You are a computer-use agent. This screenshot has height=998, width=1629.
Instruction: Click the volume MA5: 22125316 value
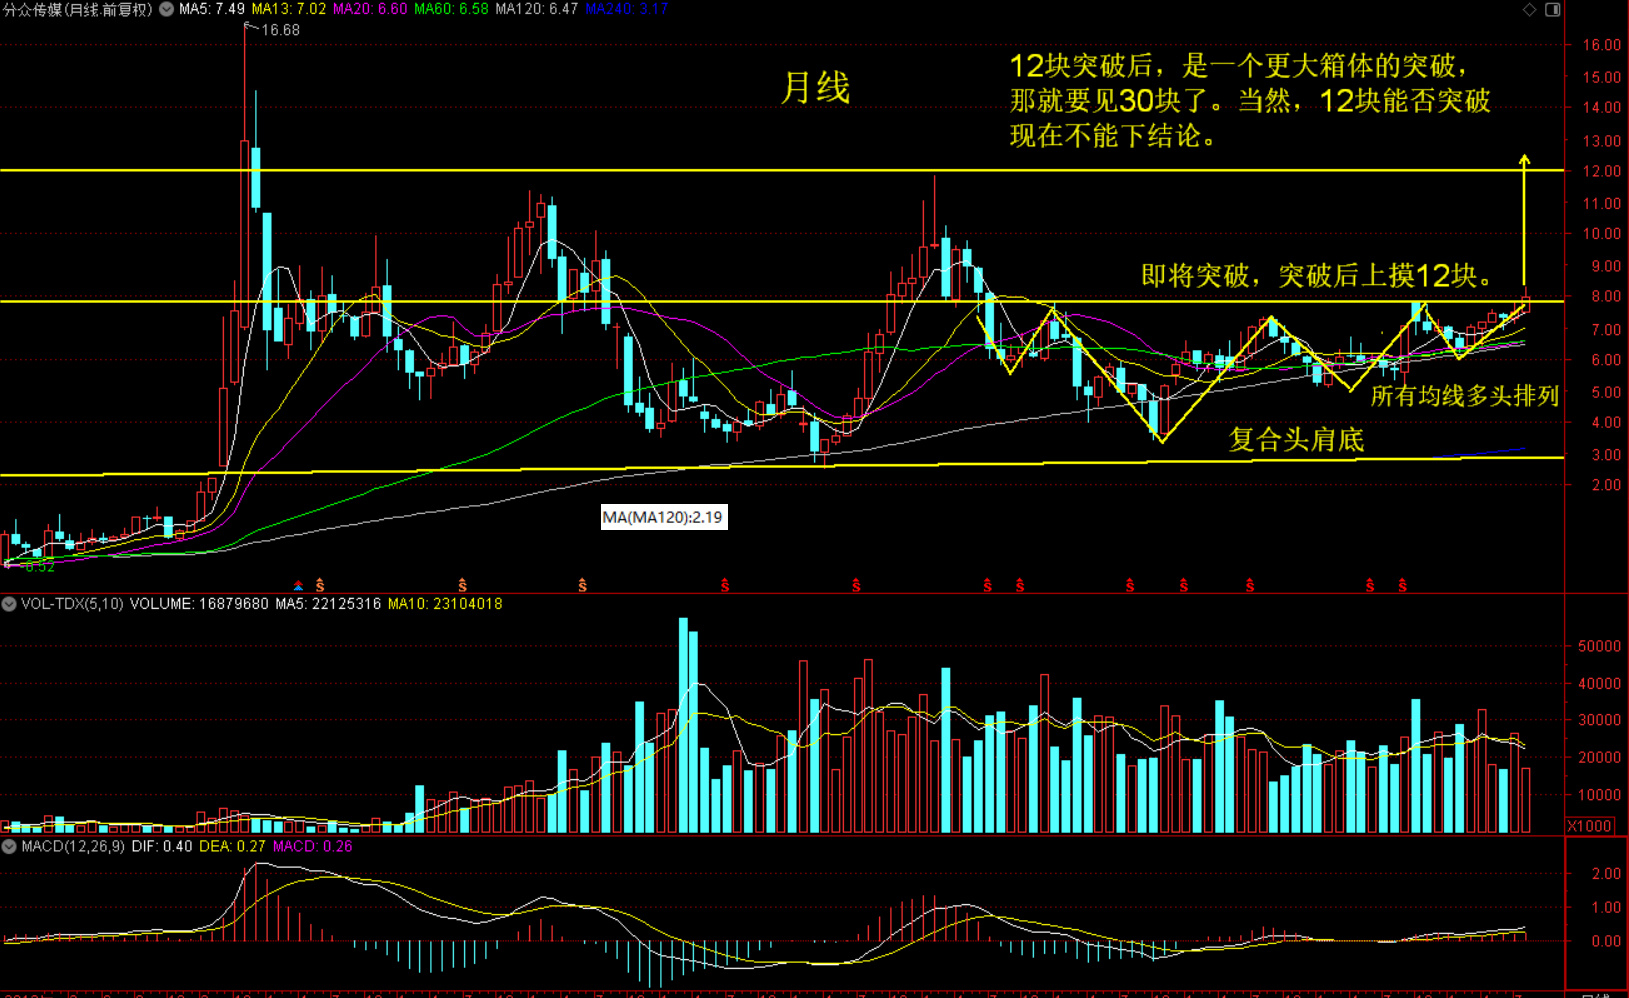tap(328, 604)
